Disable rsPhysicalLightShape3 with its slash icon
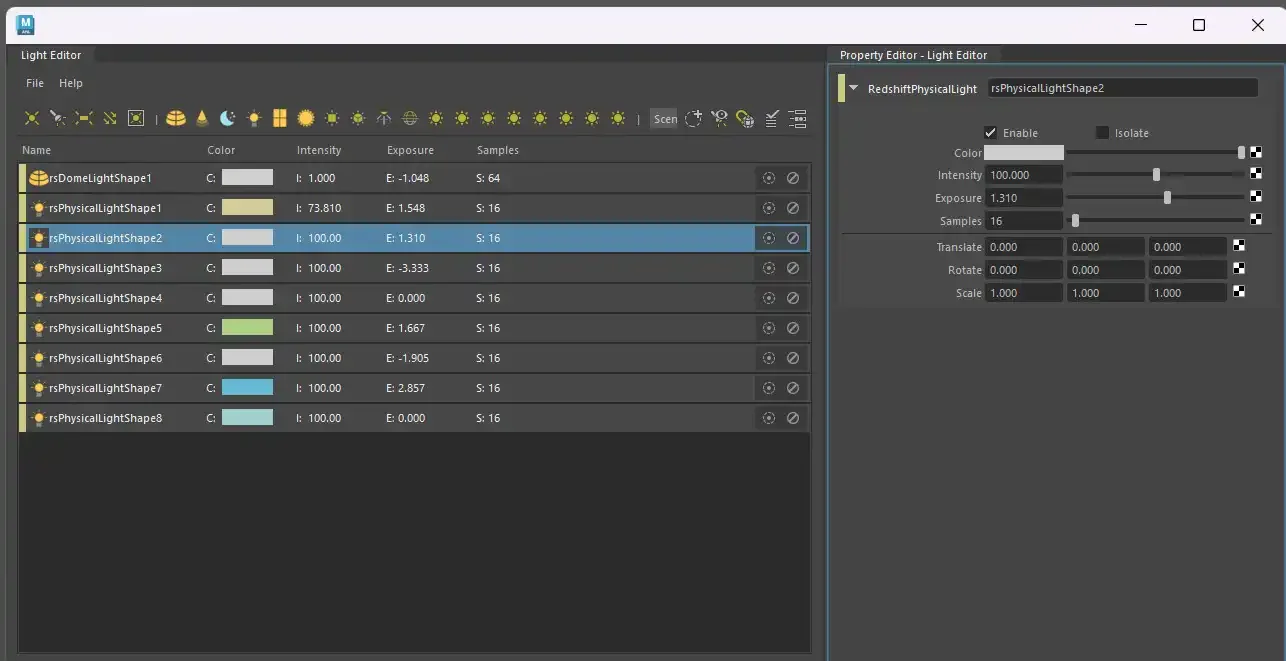 click(x=793, y=268)
